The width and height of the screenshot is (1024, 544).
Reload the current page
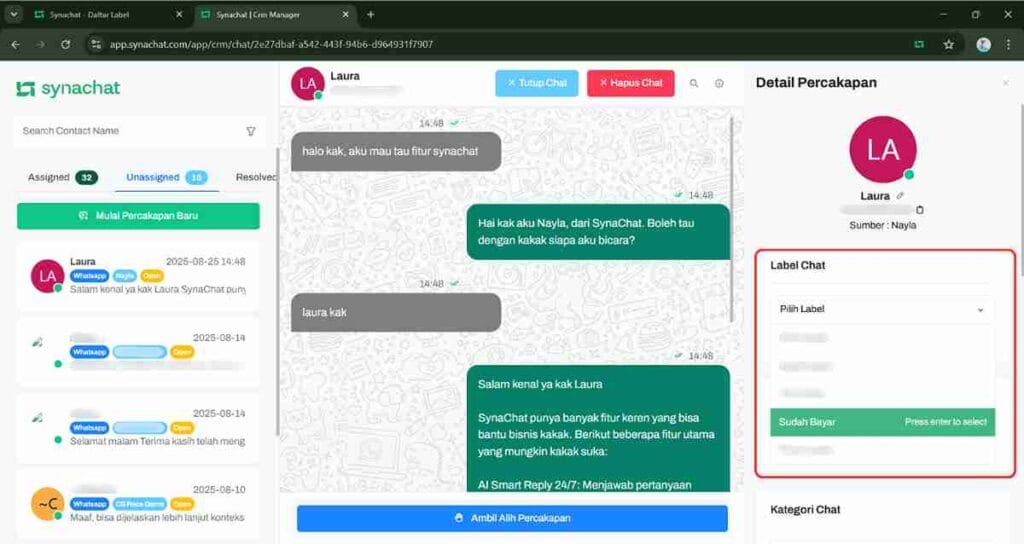click(x=65, y=44)
